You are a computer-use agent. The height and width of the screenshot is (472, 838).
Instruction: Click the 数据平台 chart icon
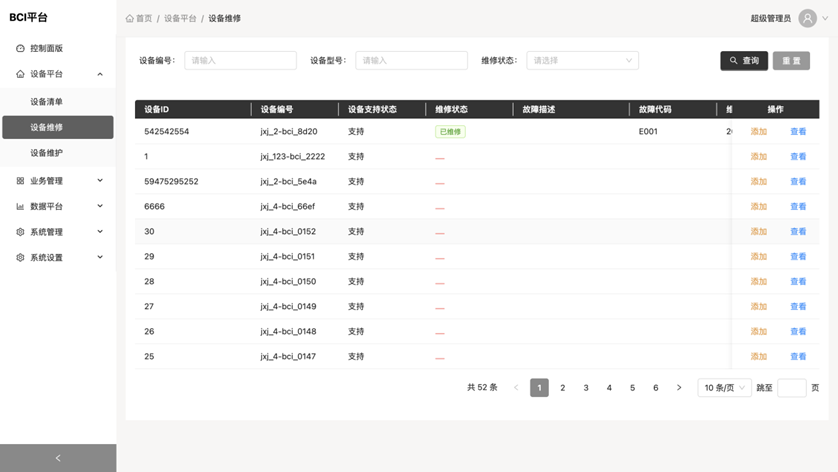(20, 207)
